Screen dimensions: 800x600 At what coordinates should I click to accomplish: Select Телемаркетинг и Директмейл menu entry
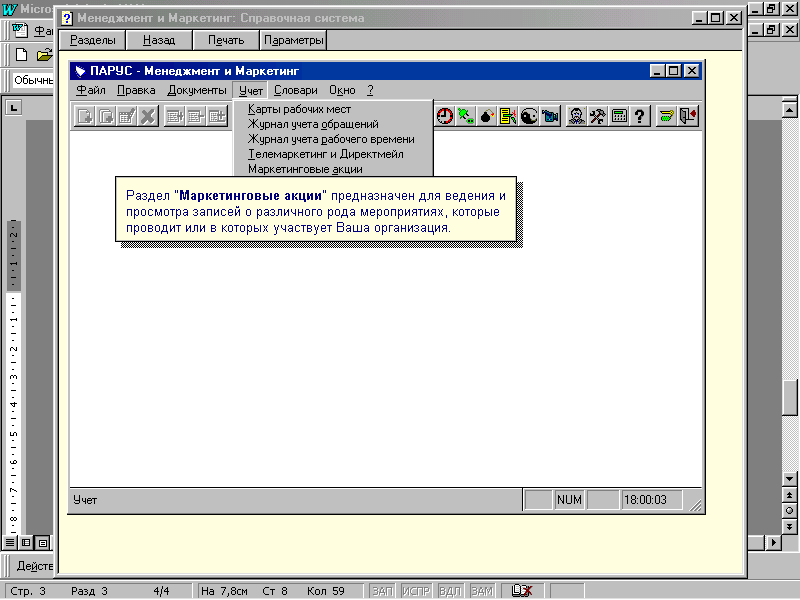click(x=333, y=154)
